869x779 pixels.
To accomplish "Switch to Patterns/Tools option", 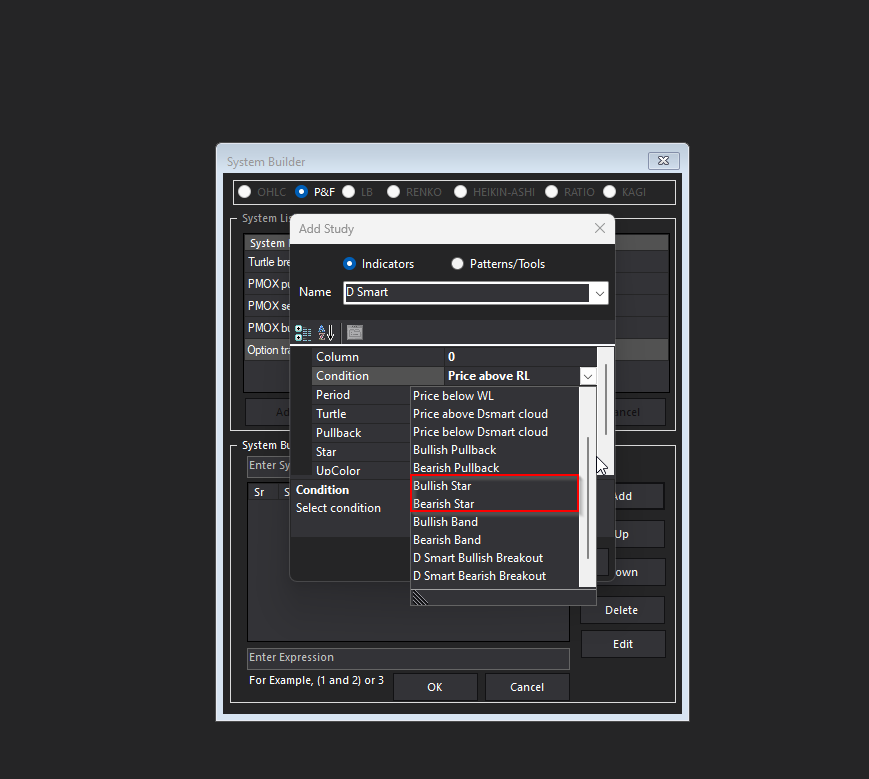I will [457, 264].
